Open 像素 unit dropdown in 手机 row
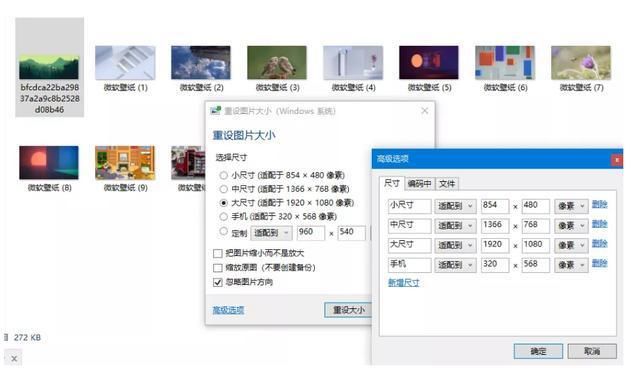 click(571, 265)
